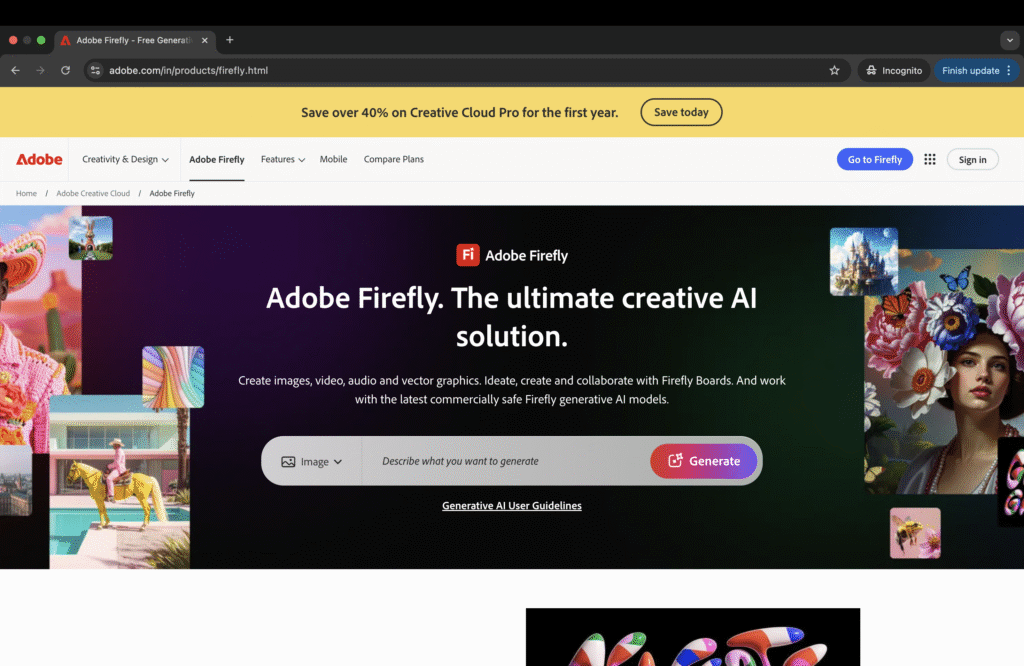Expand the Features dropdown
The image size is (1024, 666).
(282, 159)
